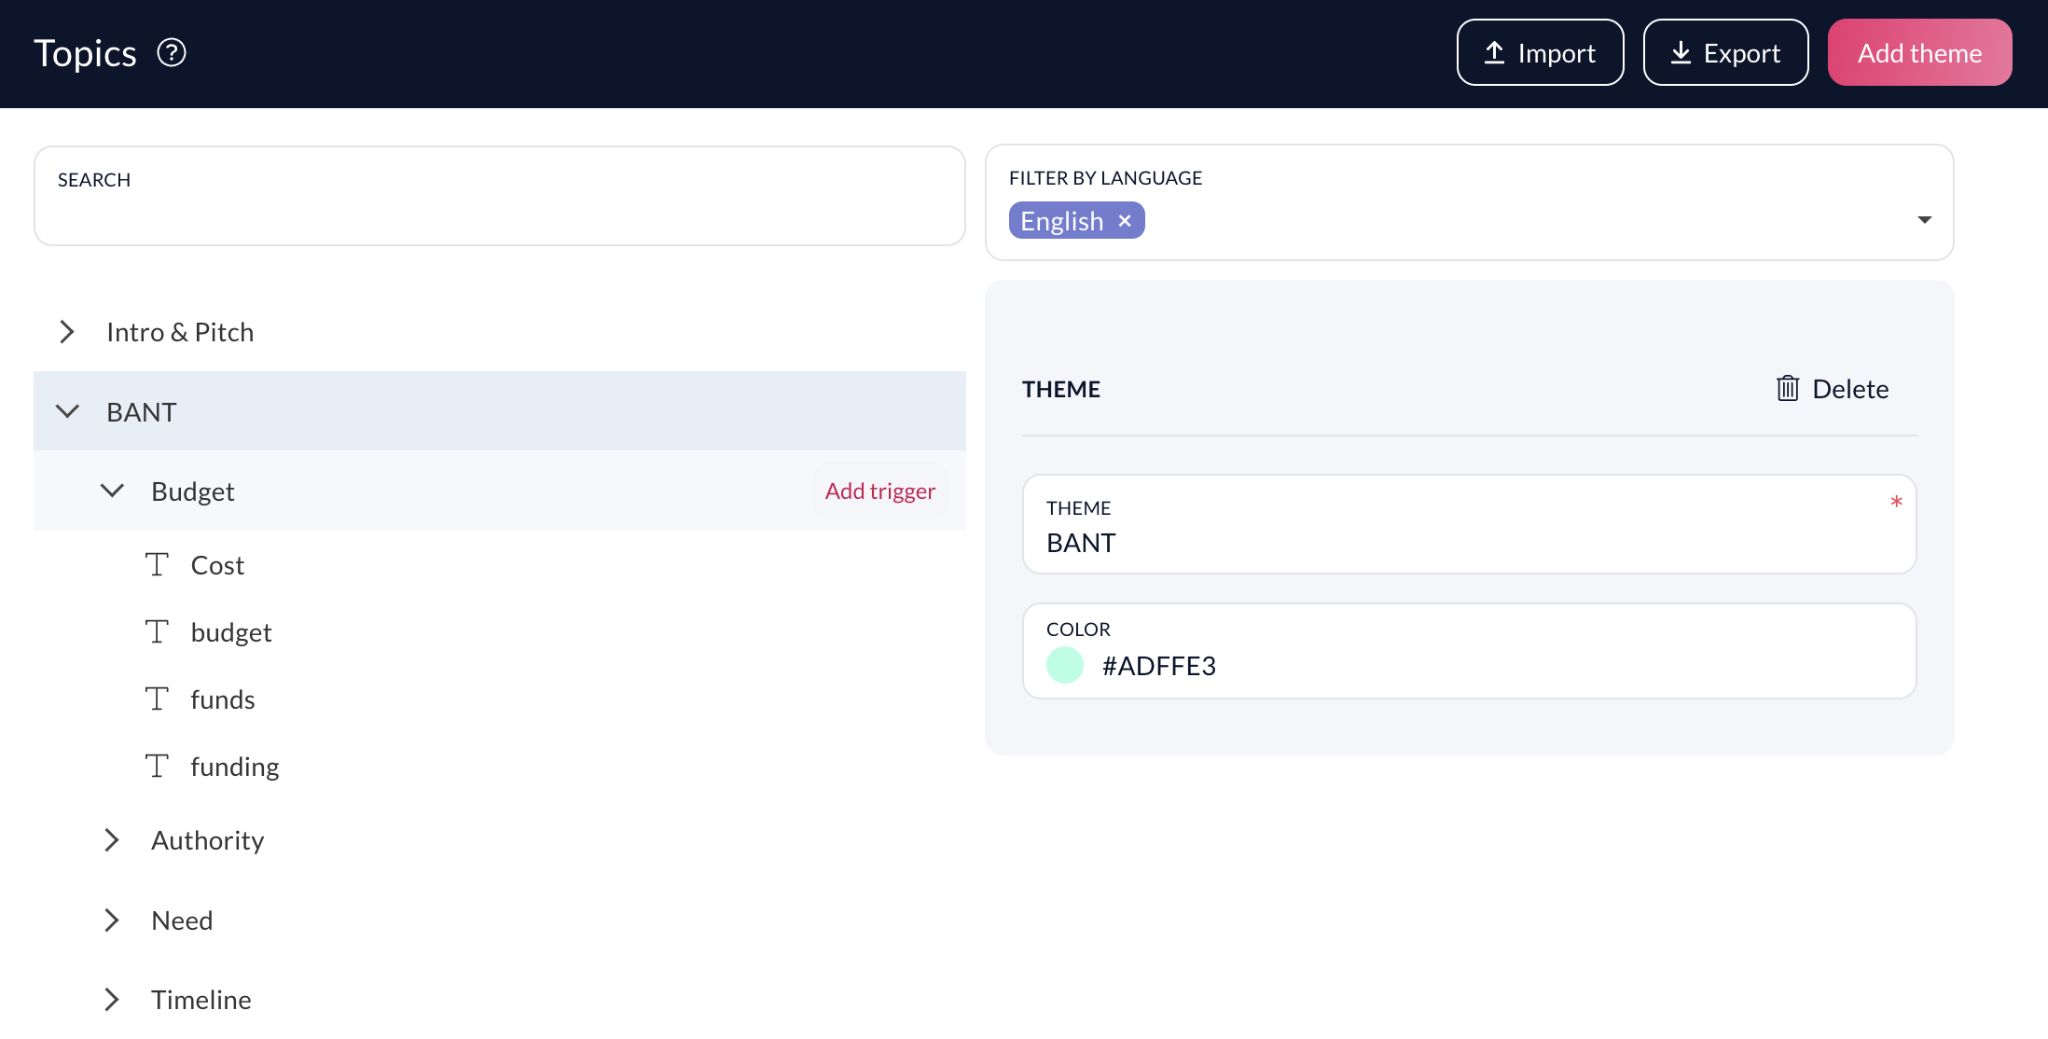Collapse the Budget topic chevron
The width and height of the screenshot is (2048, 1039).
click(x=112, y=491)
